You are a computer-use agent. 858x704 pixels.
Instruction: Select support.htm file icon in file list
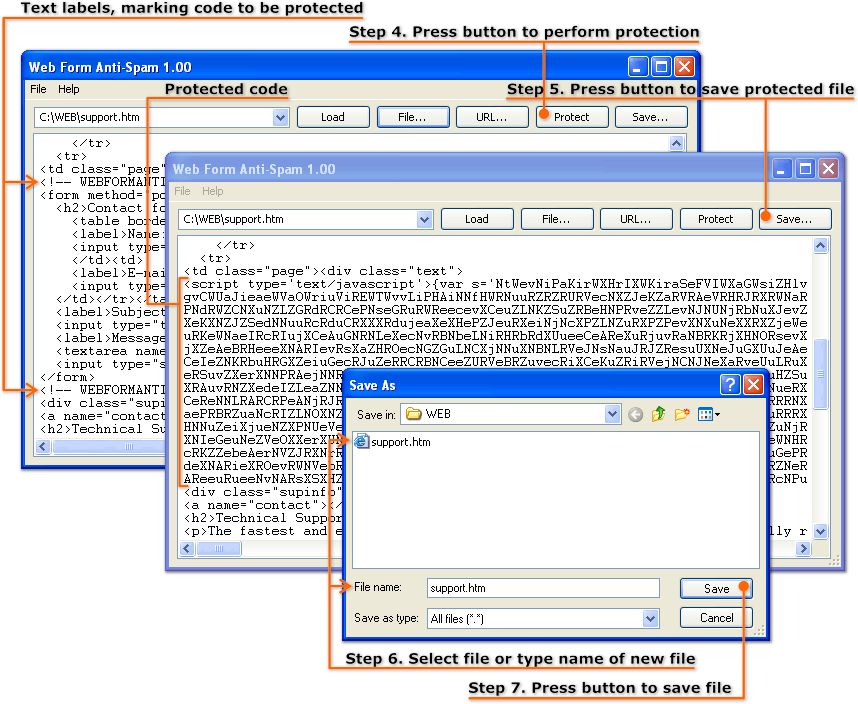361,441
